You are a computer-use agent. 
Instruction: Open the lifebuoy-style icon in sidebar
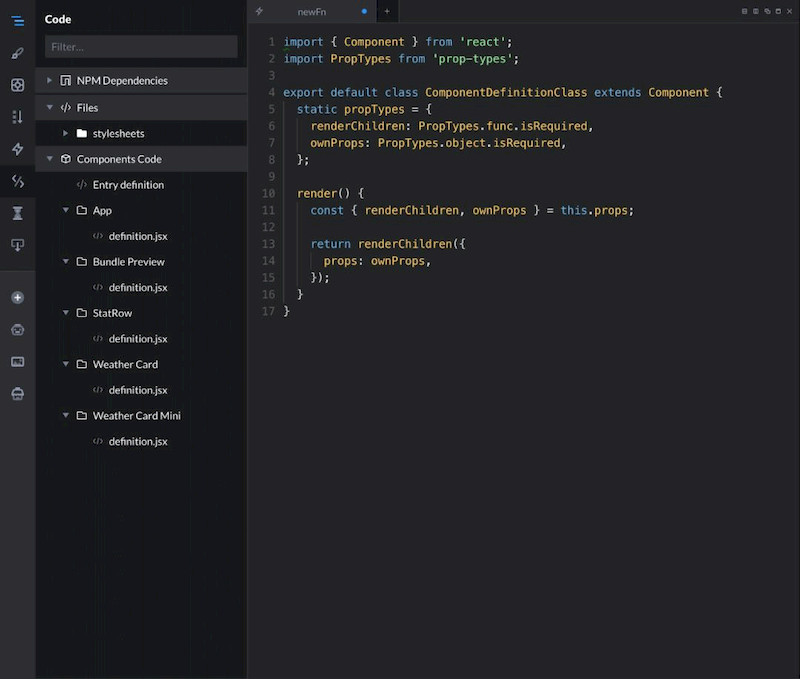click(18, 85)
